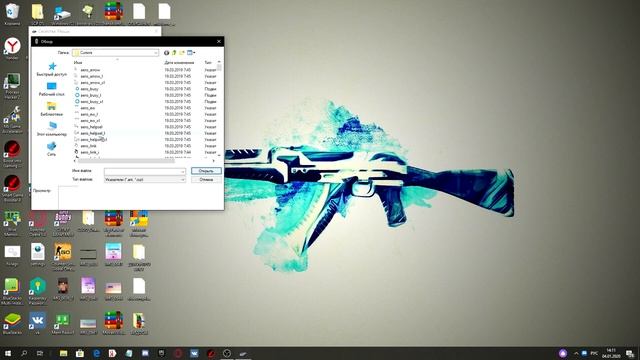Open the notification center icon
Viewport: 640px width, 360px height.
630,353
